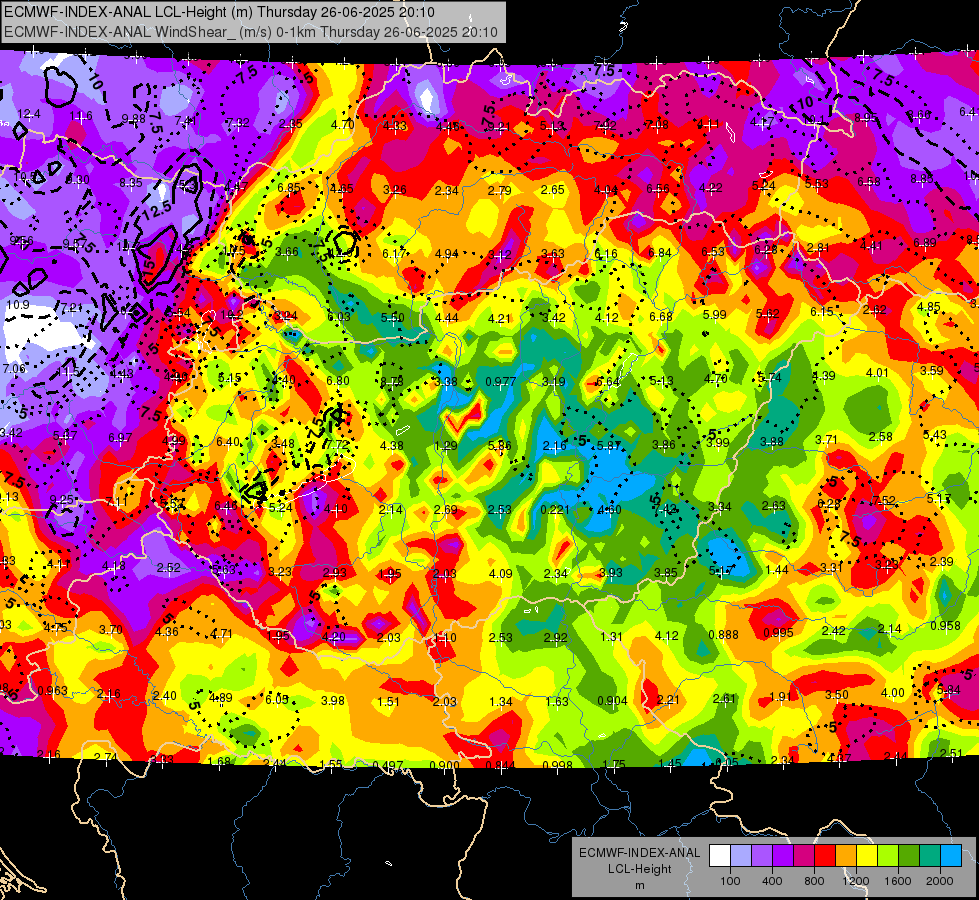Select the grid value 6.03
This screenshot has width=979, height=900.
point(338,317)
